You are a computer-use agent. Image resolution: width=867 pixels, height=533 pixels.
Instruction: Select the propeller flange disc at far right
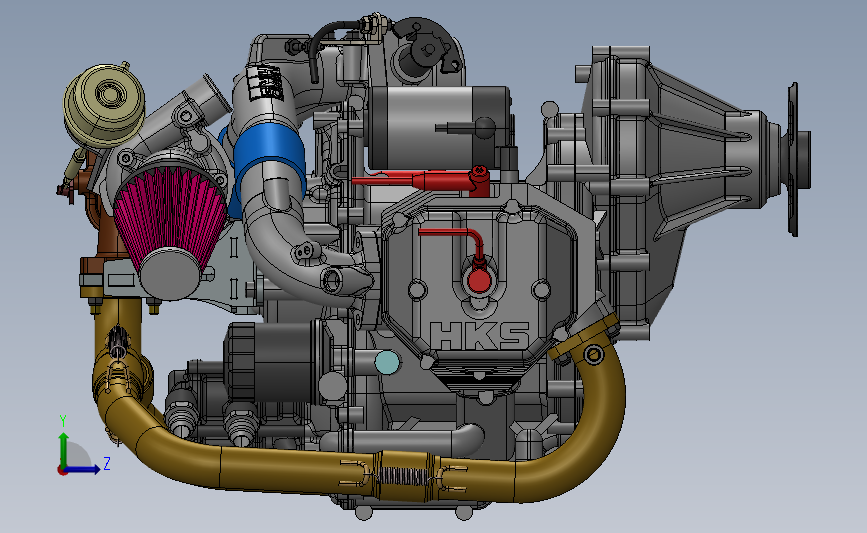[x=793, y=159]
